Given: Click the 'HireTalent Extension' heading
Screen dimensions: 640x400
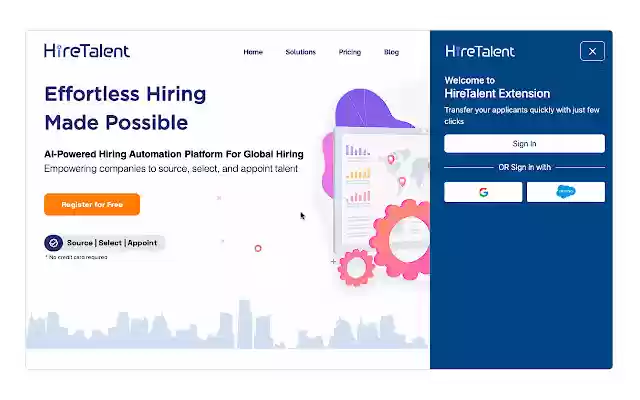Looking at the screenshot, I should (497, 94).
